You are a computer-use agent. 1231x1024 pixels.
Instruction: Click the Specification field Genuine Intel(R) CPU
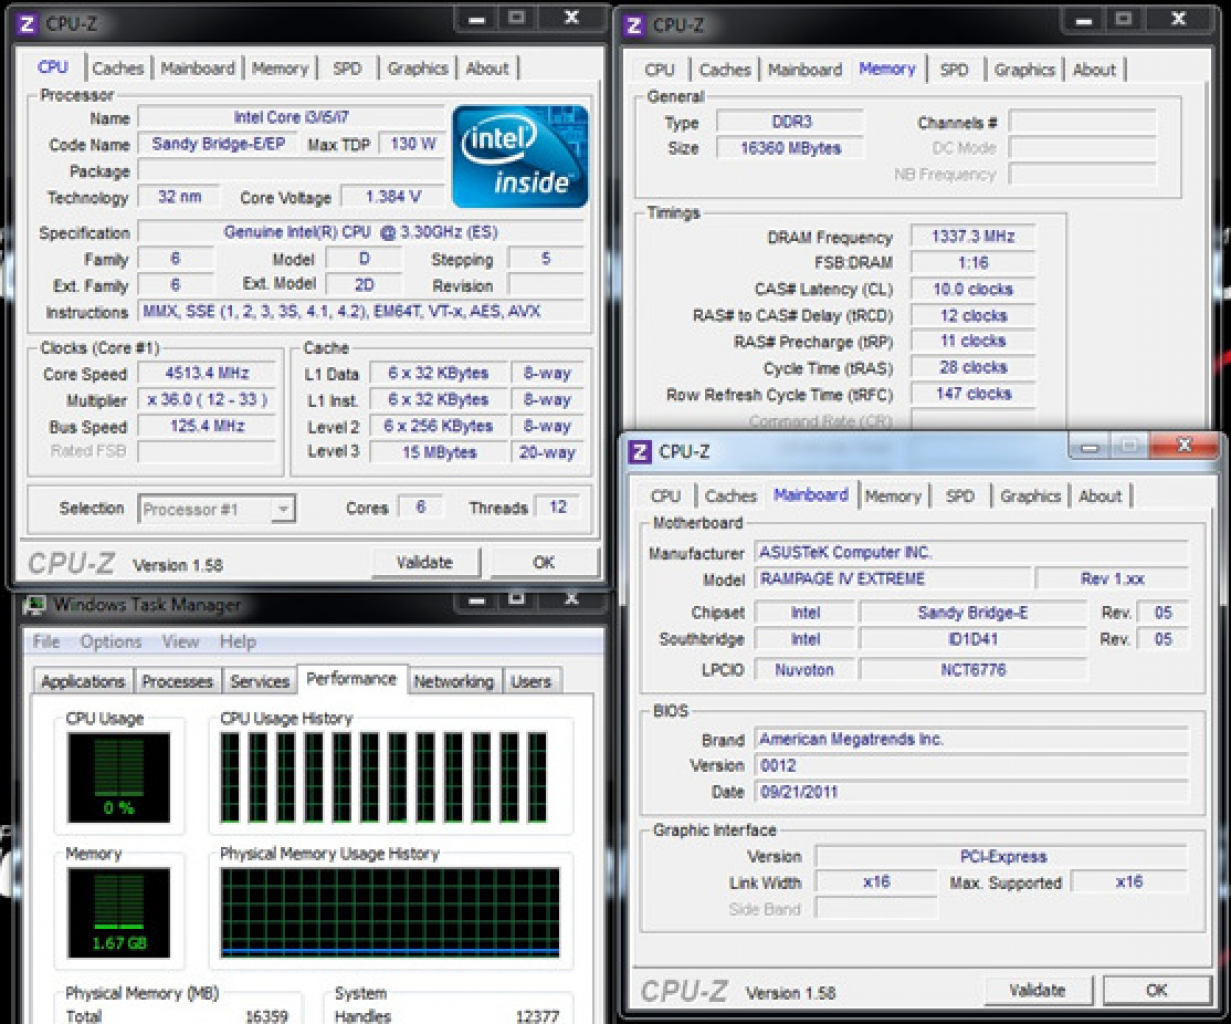point(361,232)
